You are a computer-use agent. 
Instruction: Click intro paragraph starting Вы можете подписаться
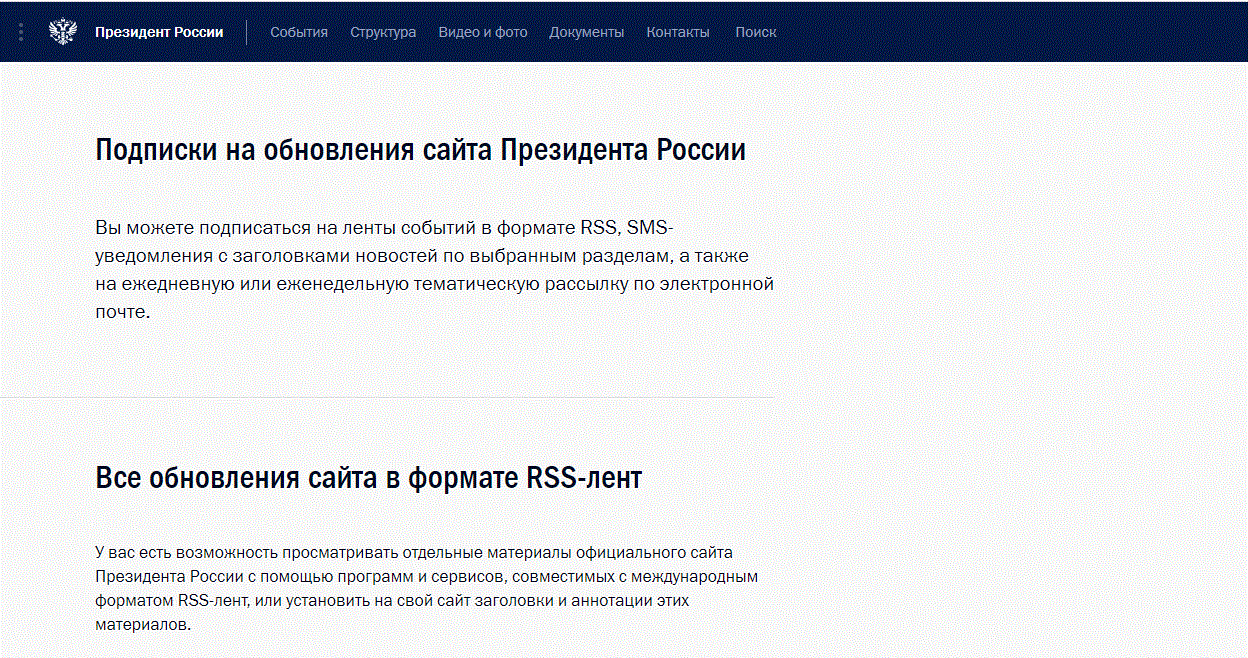435,270
